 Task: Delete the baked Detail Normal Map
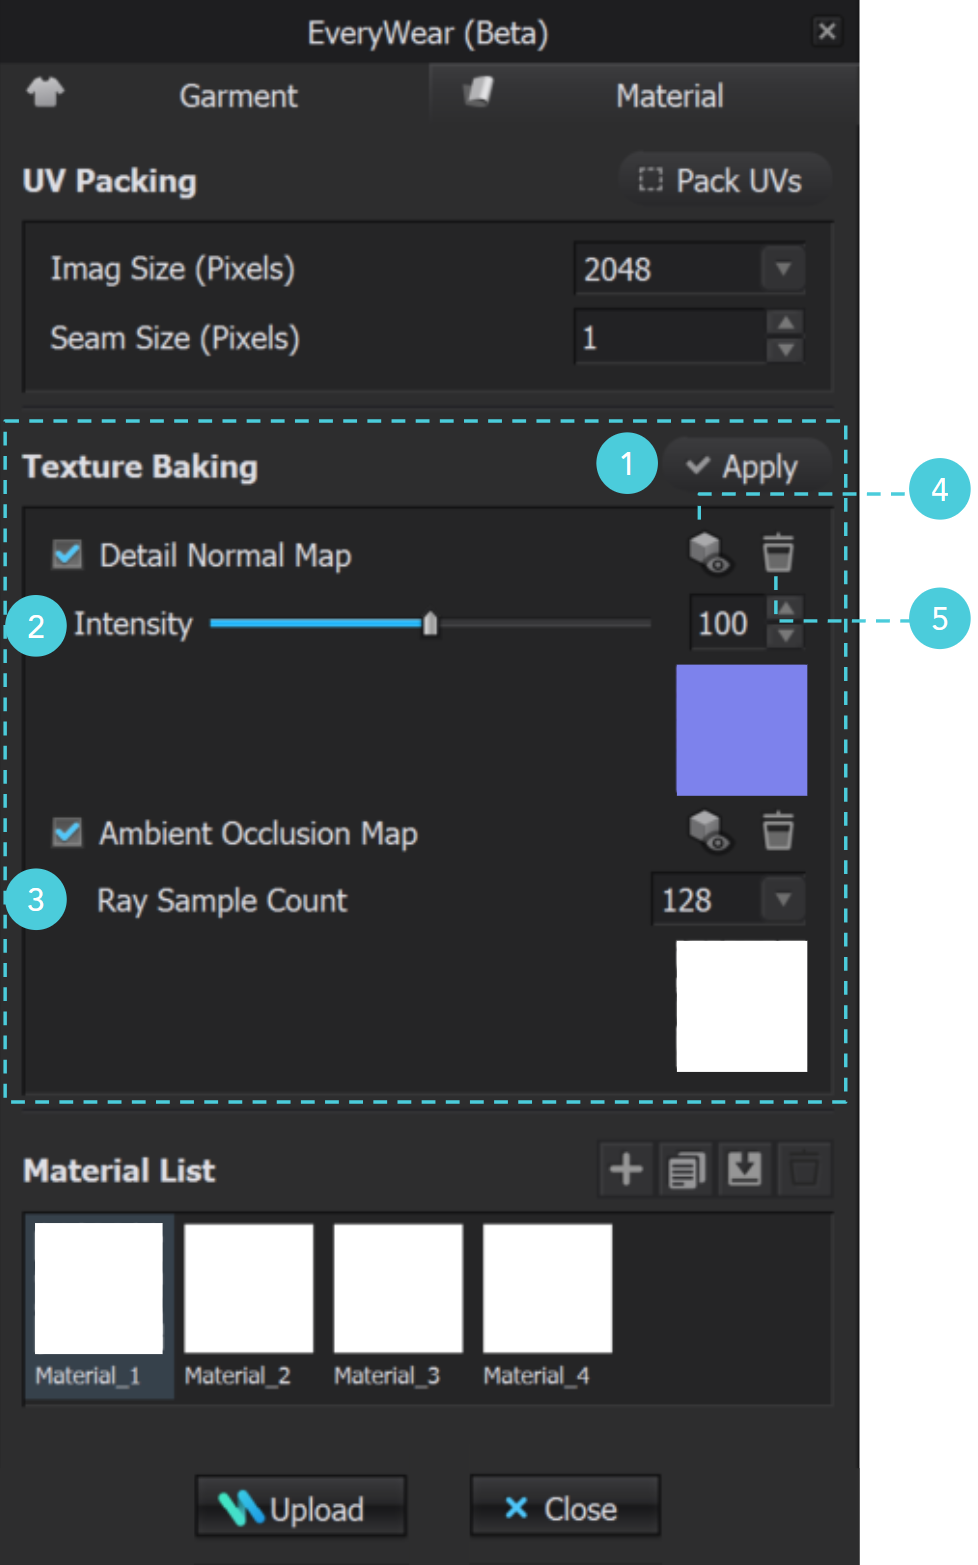(x=777, y=553)
